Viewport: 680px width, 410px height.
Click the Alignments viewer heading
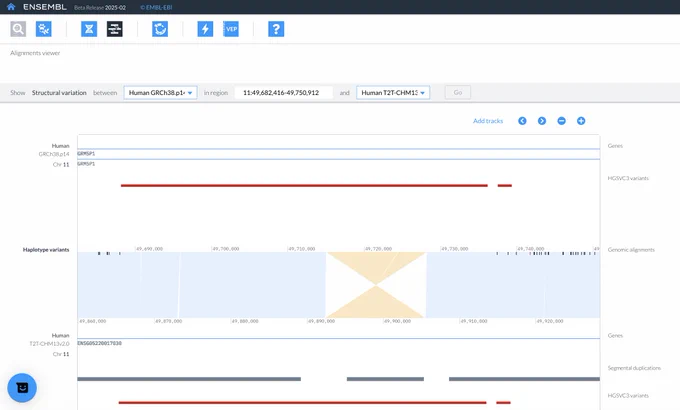pyautogui.click(x=35, y=53)
